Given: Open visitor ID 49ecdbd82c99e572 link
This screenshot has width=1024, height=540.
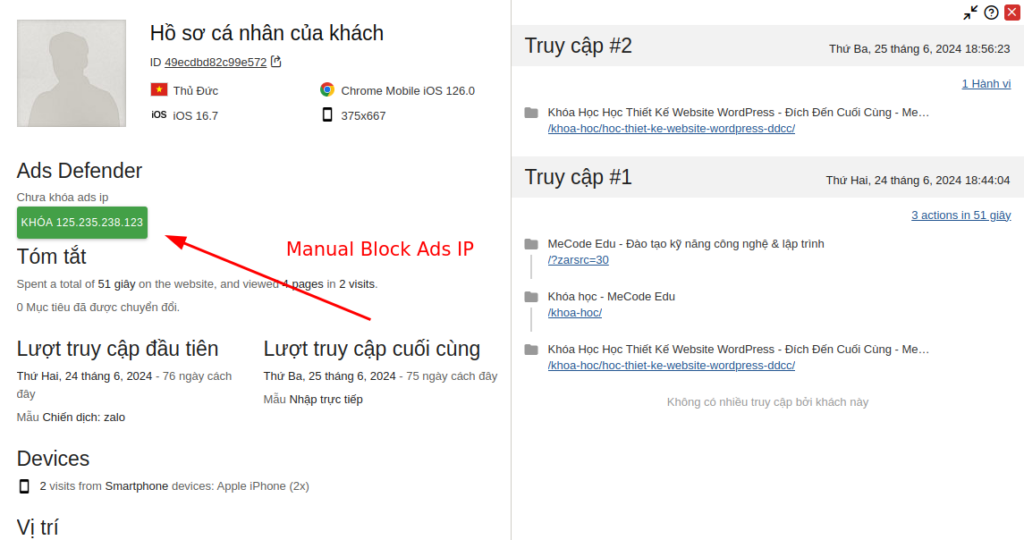Looking at the screenshot, I should [215, 62].
